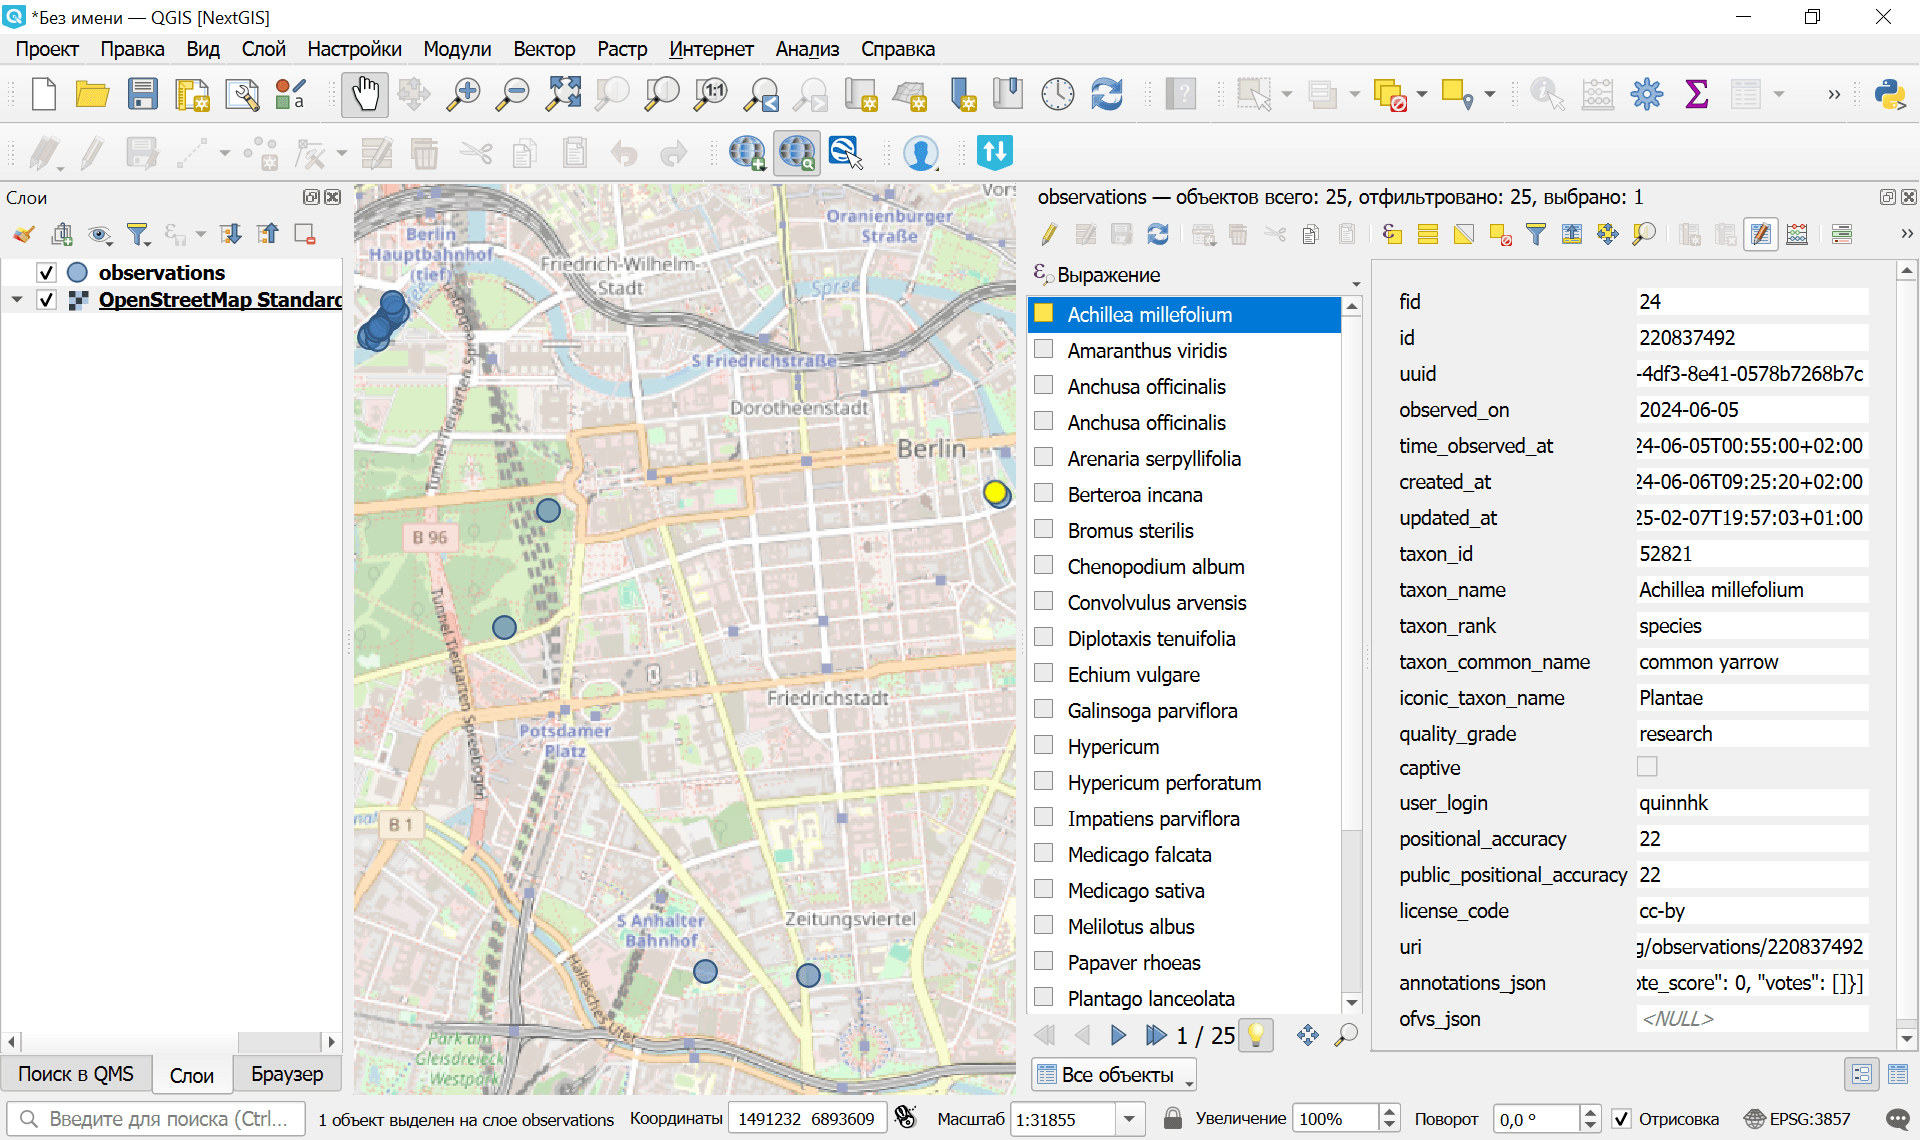Click the Refresh map icon

coord(1106,95)
